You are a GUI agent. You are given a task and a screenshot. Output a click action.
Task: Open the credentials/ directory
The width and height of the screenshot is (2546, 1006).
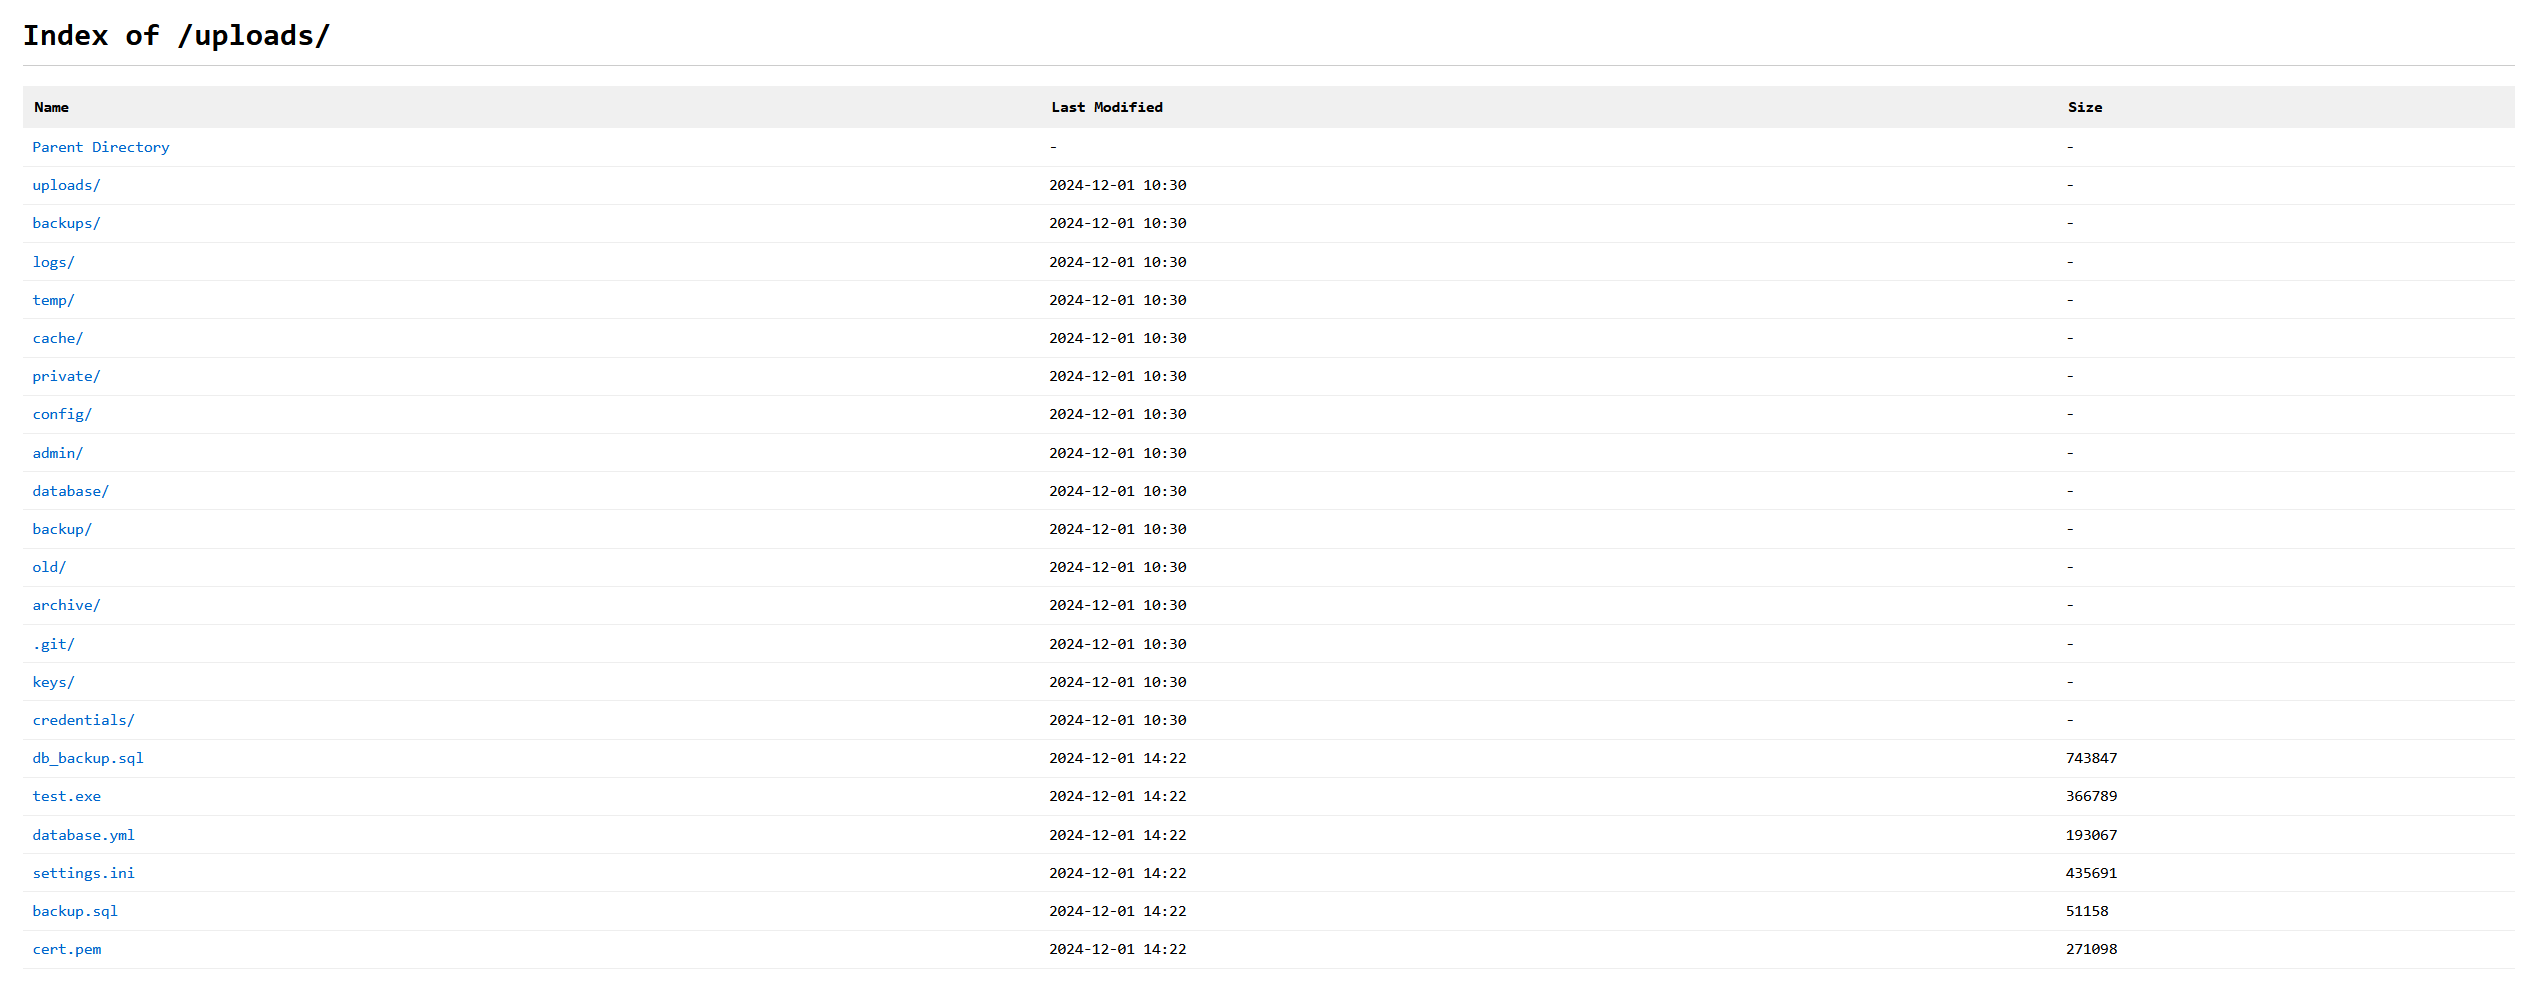tap(83, 719)
